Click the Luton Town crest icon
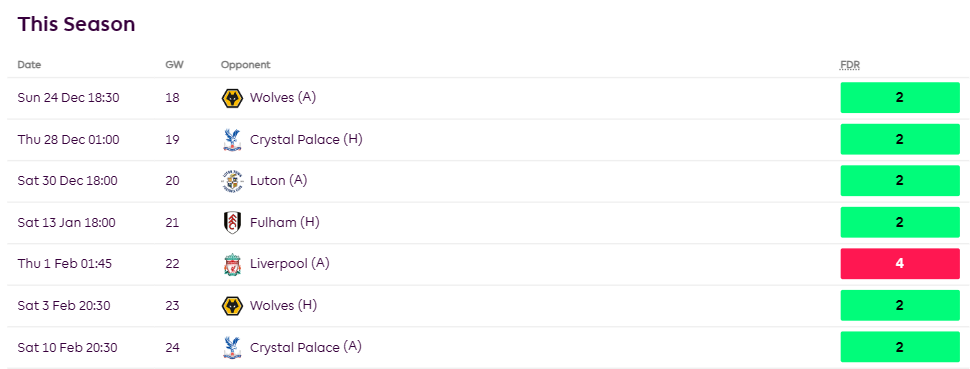This screenshot has width=970, height=369. 232,181
